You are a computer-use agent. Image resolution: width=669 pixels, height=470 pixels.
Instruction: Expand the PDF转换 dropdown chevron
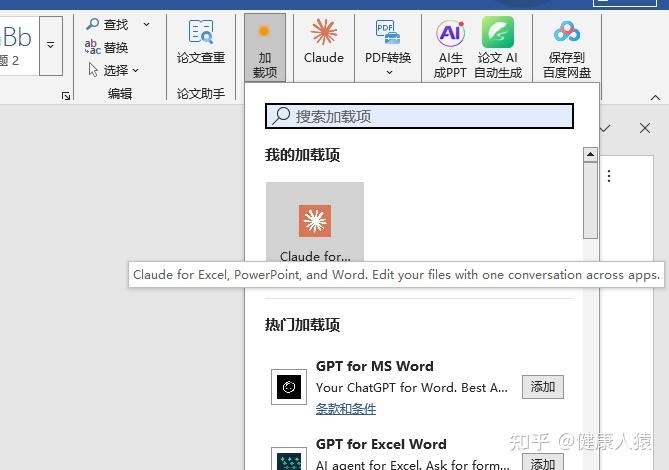click(x=389, y=73)
